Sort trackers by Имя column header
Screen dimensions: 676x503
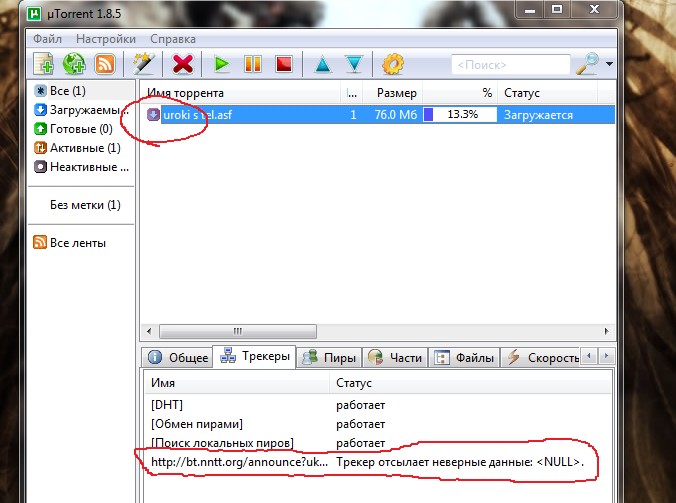tap(237, 383)
